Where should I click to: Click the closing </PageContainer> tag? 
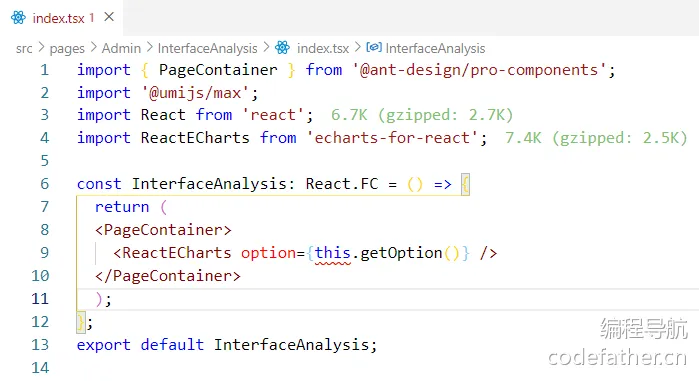point(168,276)
